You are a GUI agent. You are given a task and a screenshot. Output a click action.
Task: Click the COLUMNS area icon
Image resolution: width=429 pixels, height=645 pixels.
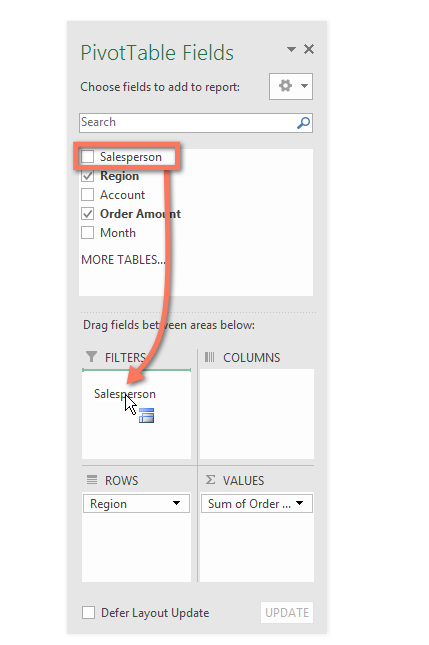pyautogui.click(x=210, y=357)
